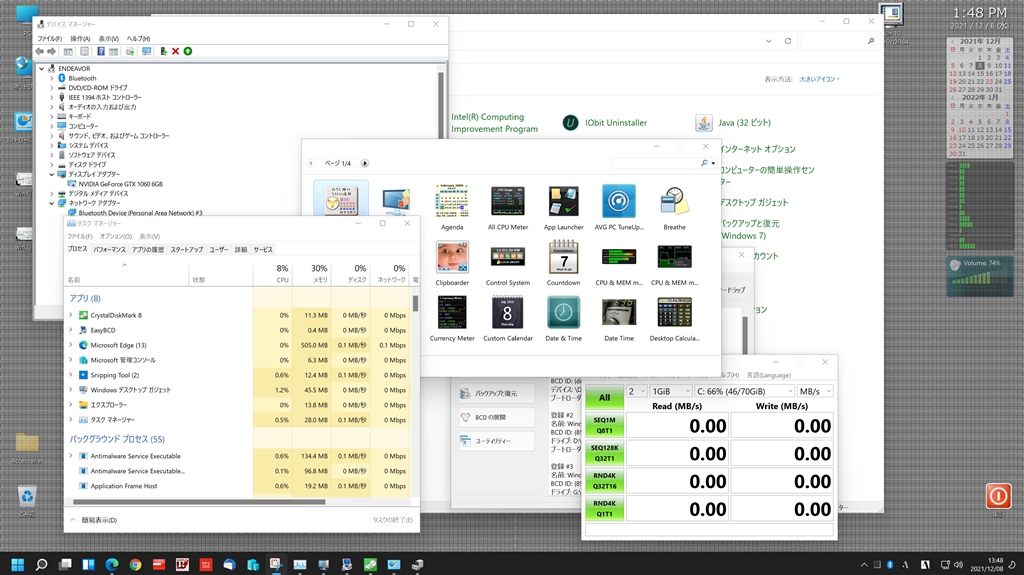1024x575 pixels.
Task: Click the red power gadget on desktop
Action: (998, 496)
